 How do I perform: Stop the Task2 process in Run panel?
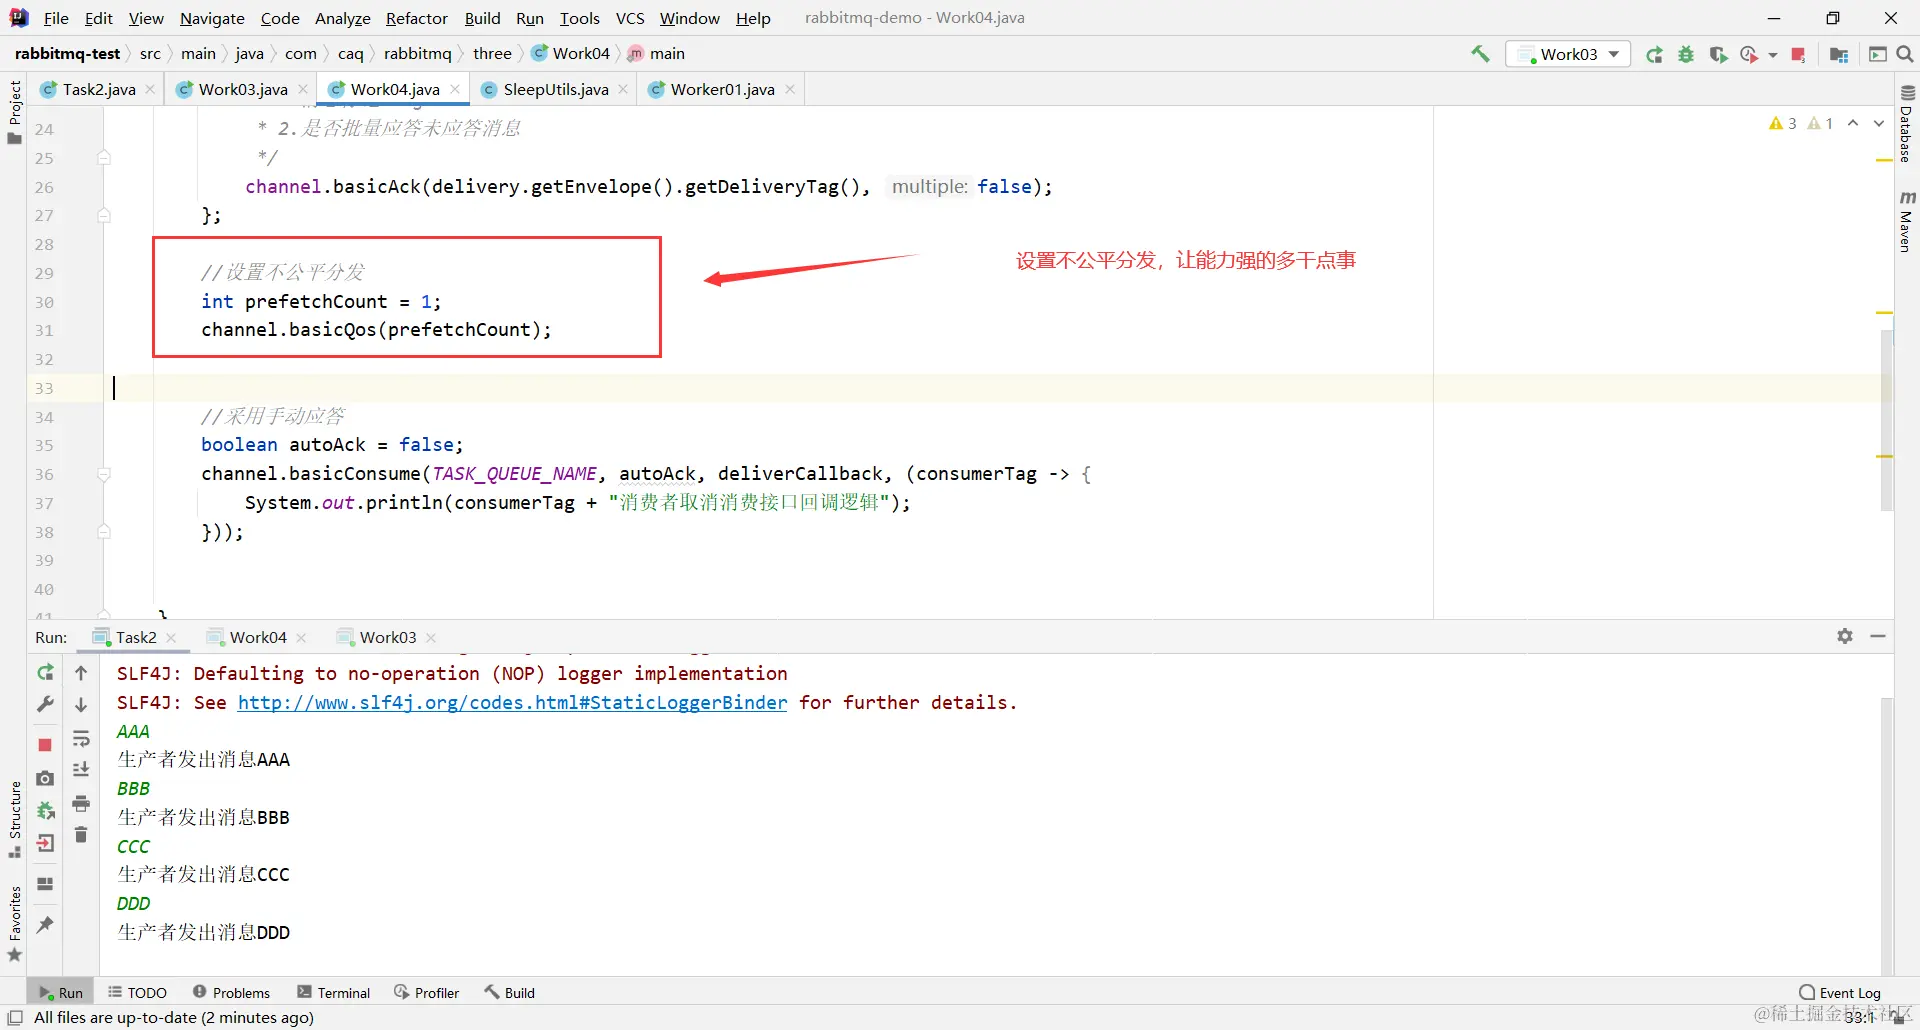(45, 745)
